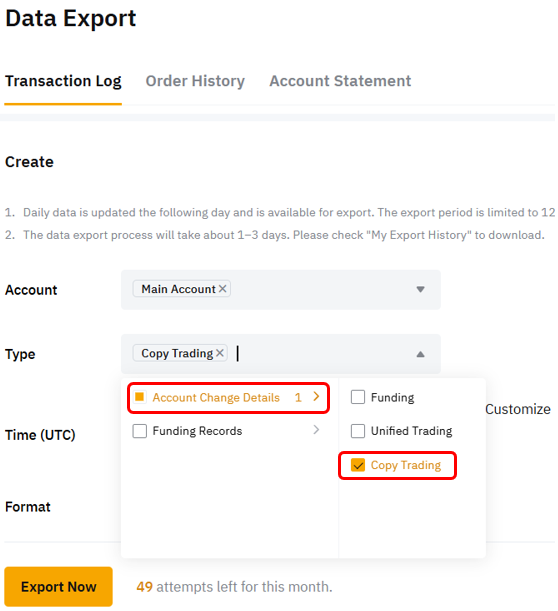Click the Export Now button
The image size is (558, 611).
pyautogui.click(x=58, y=586)
